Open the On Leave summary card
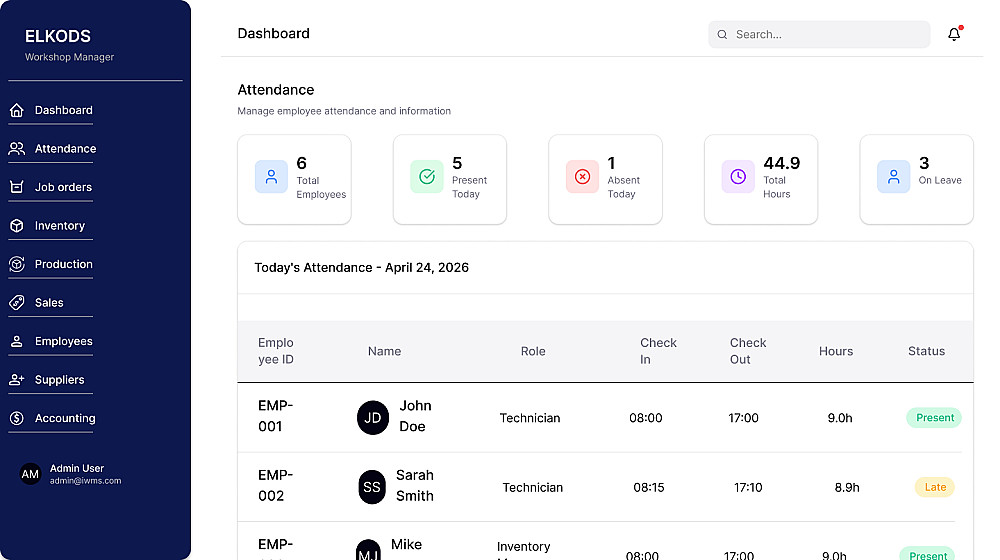This screenshot has height=560, width=1000. [x=916, y=179]
